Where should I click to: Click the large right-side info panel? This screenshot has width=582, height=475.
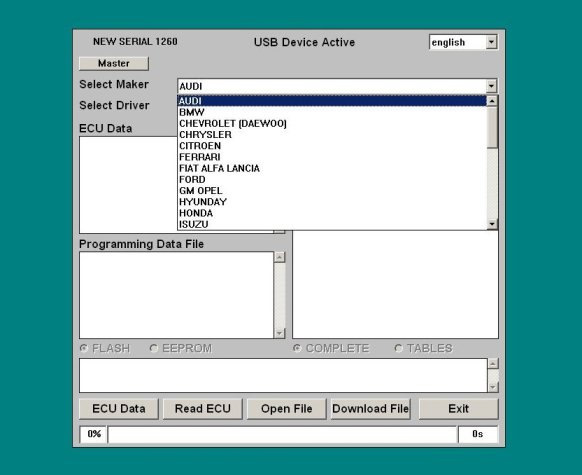[395, 284]
